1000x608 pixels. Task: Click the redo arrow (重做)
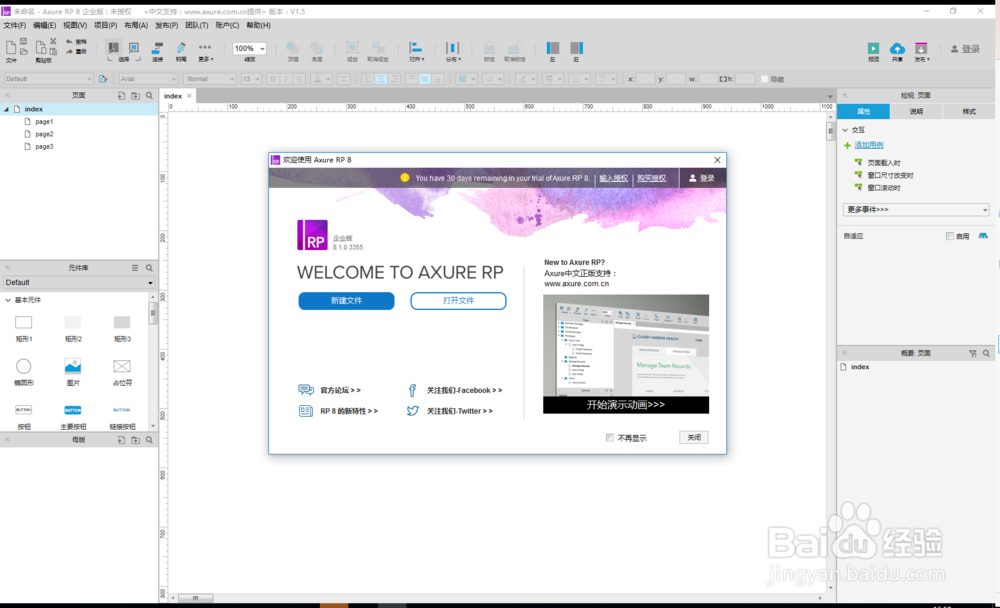(x=70, y=52)
